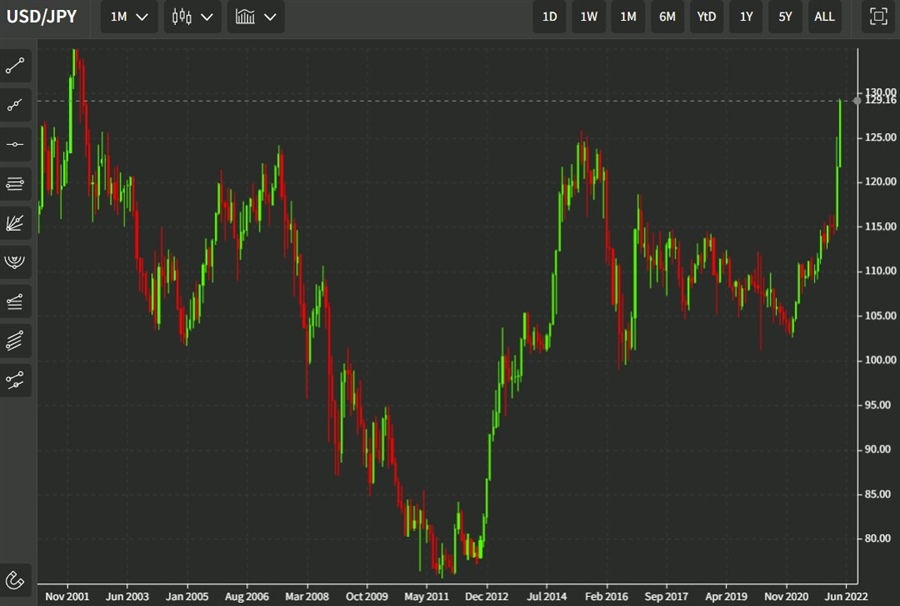Click the fullscreen chart icon

[878, 17]
